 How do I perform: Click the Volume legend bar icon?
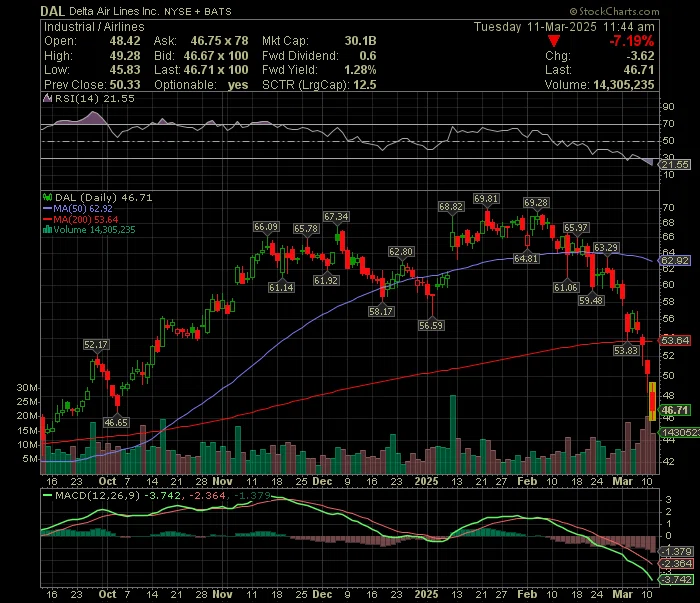(x=47, y=230)
